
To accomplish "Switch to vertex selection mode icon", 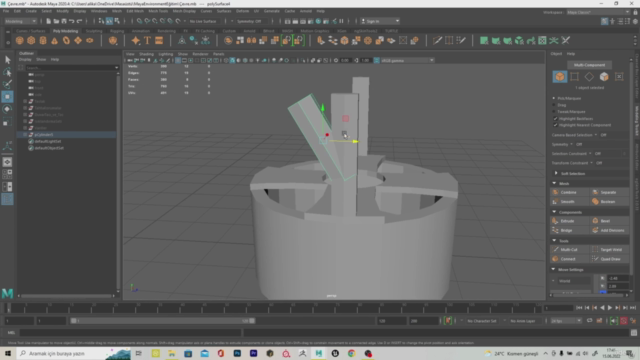I will point(574,77).
